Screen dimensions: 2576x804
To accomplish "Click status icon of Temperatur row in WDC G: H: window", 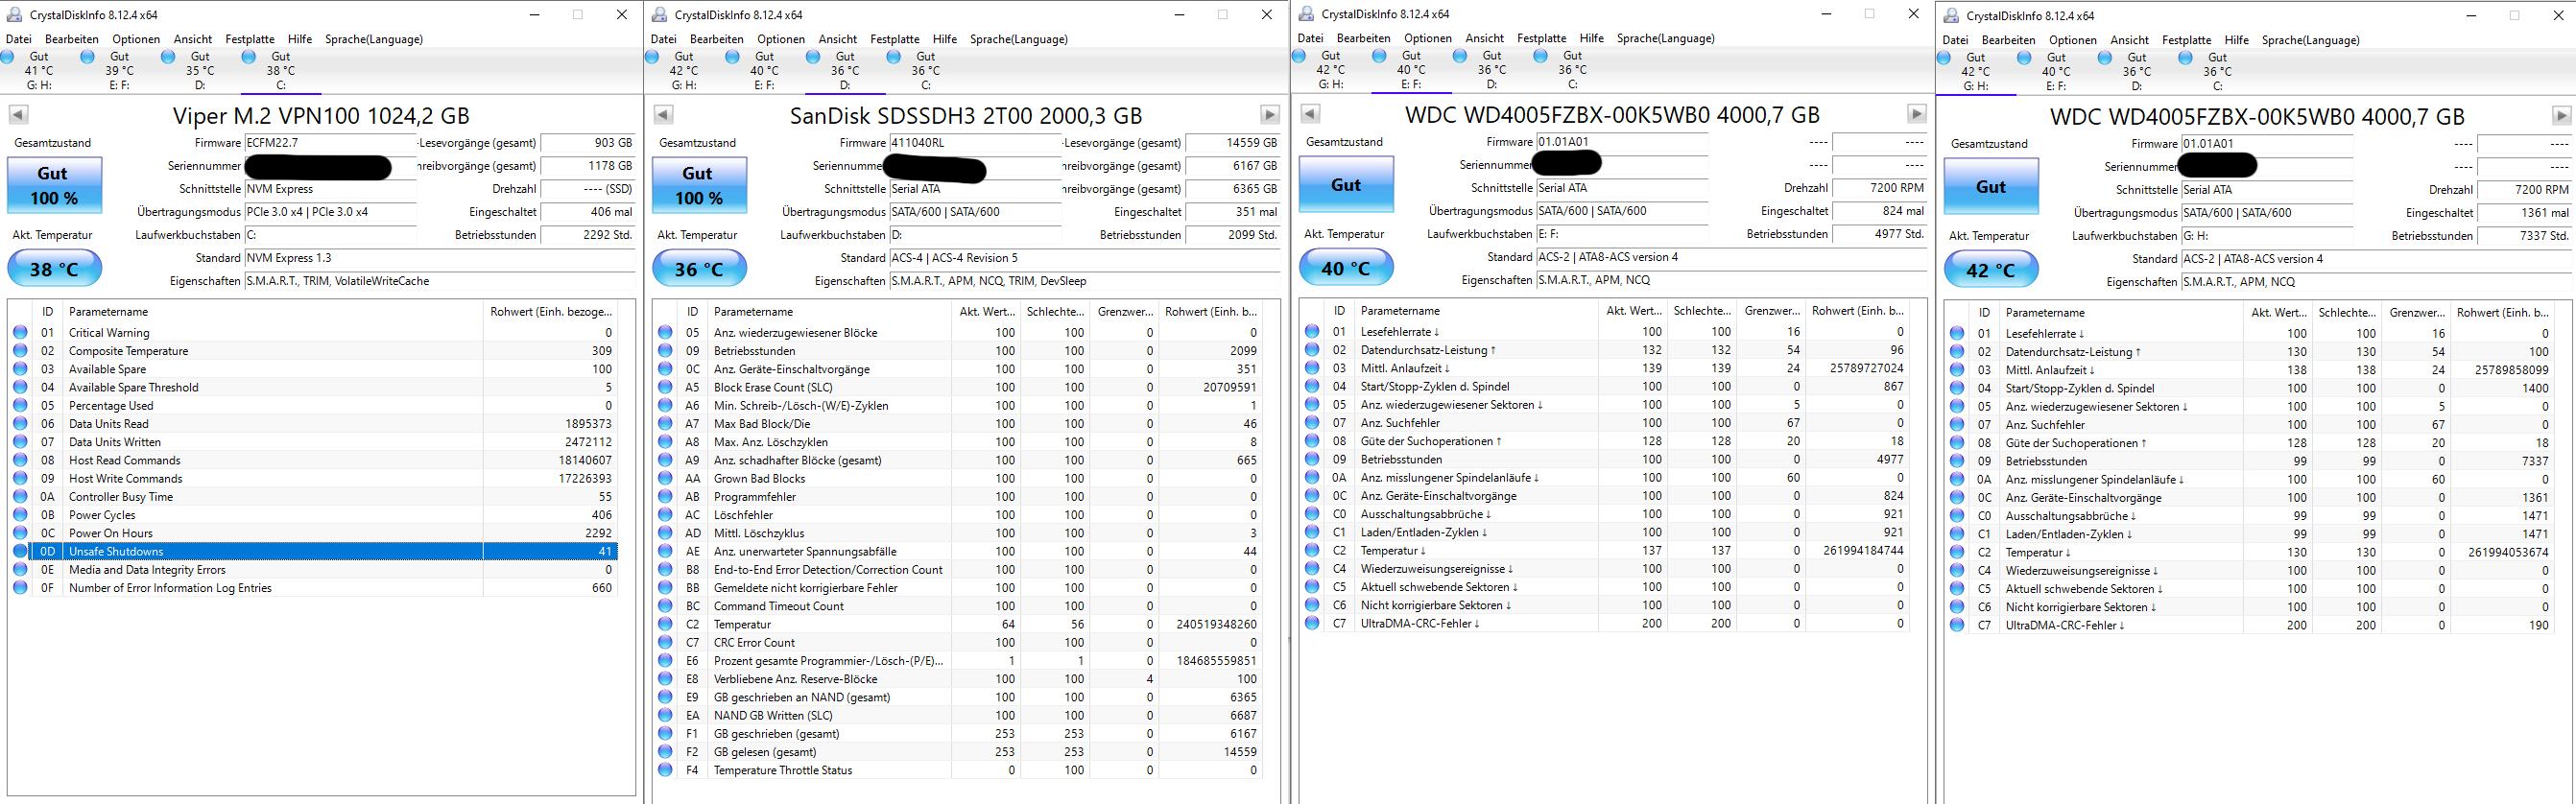I will 1957,552.
